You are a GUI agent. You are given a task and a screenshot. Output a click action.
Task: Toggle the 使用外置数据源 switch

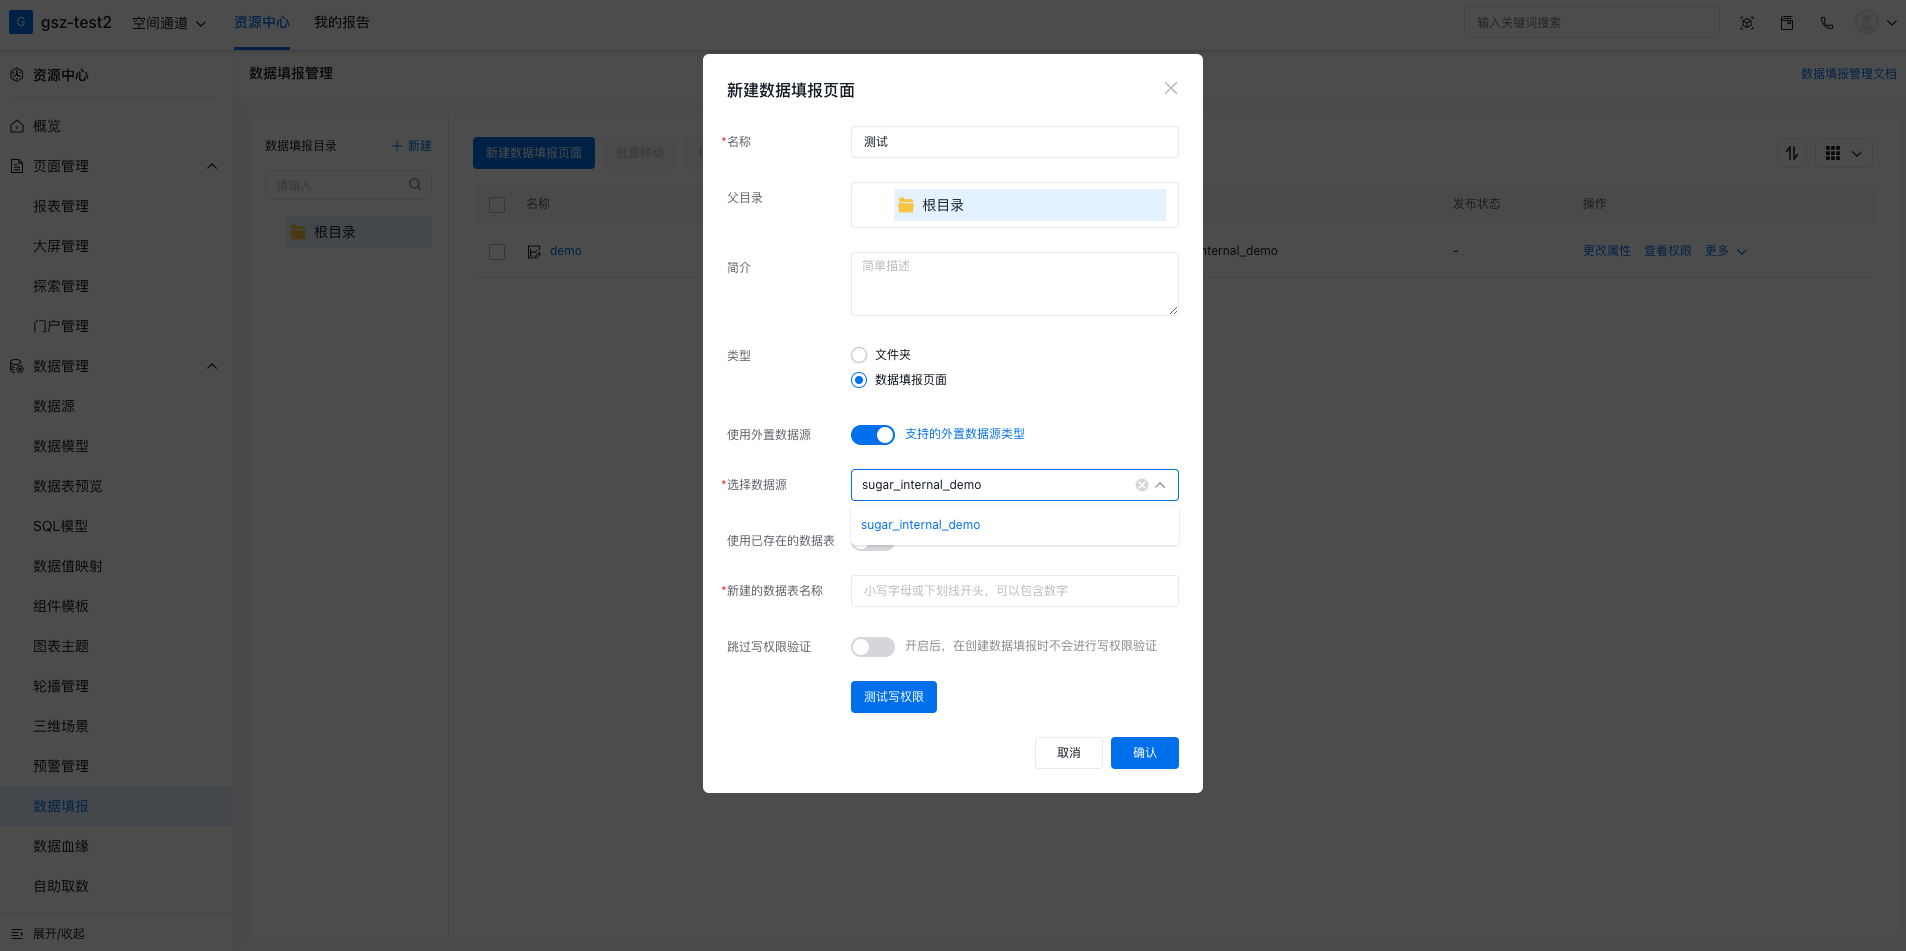coord(872,435)
